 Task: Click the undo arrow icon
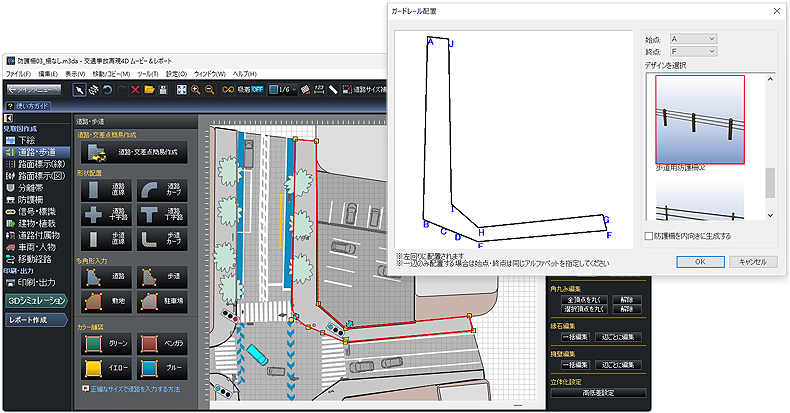coord(106,89)
